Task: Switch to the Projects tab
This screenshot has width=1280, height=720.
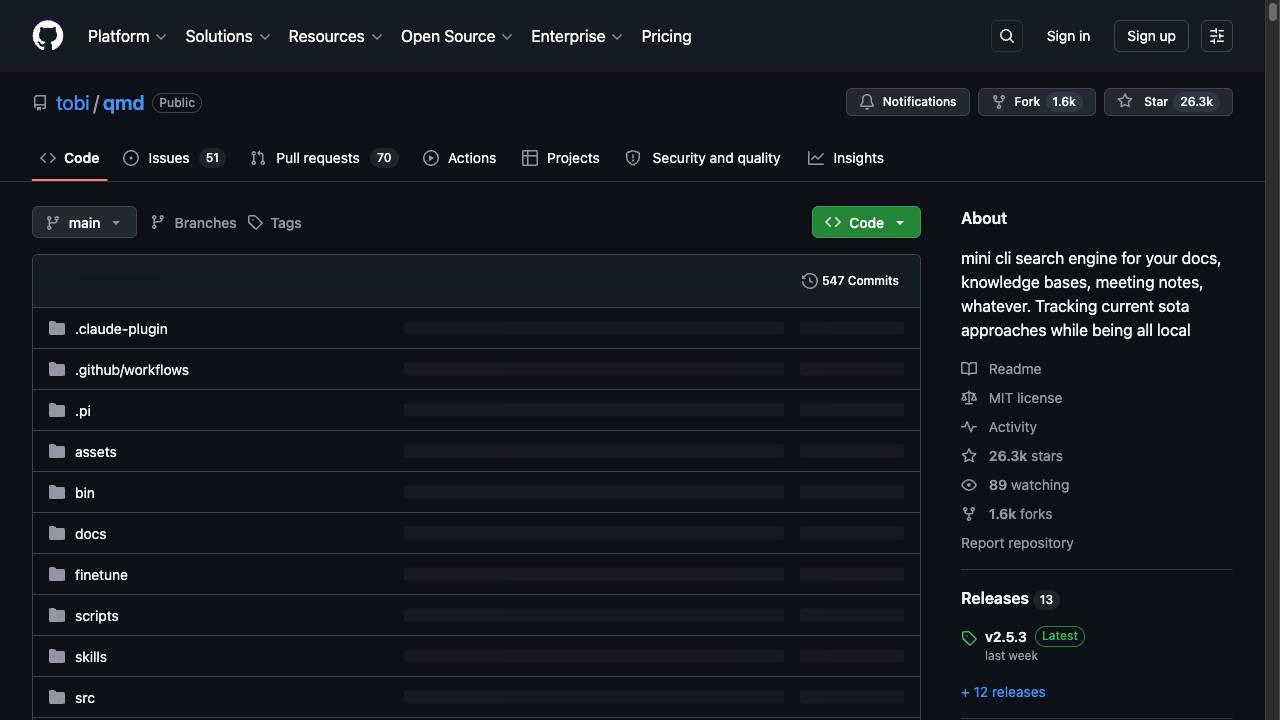Action: click(x=561, y=158)
